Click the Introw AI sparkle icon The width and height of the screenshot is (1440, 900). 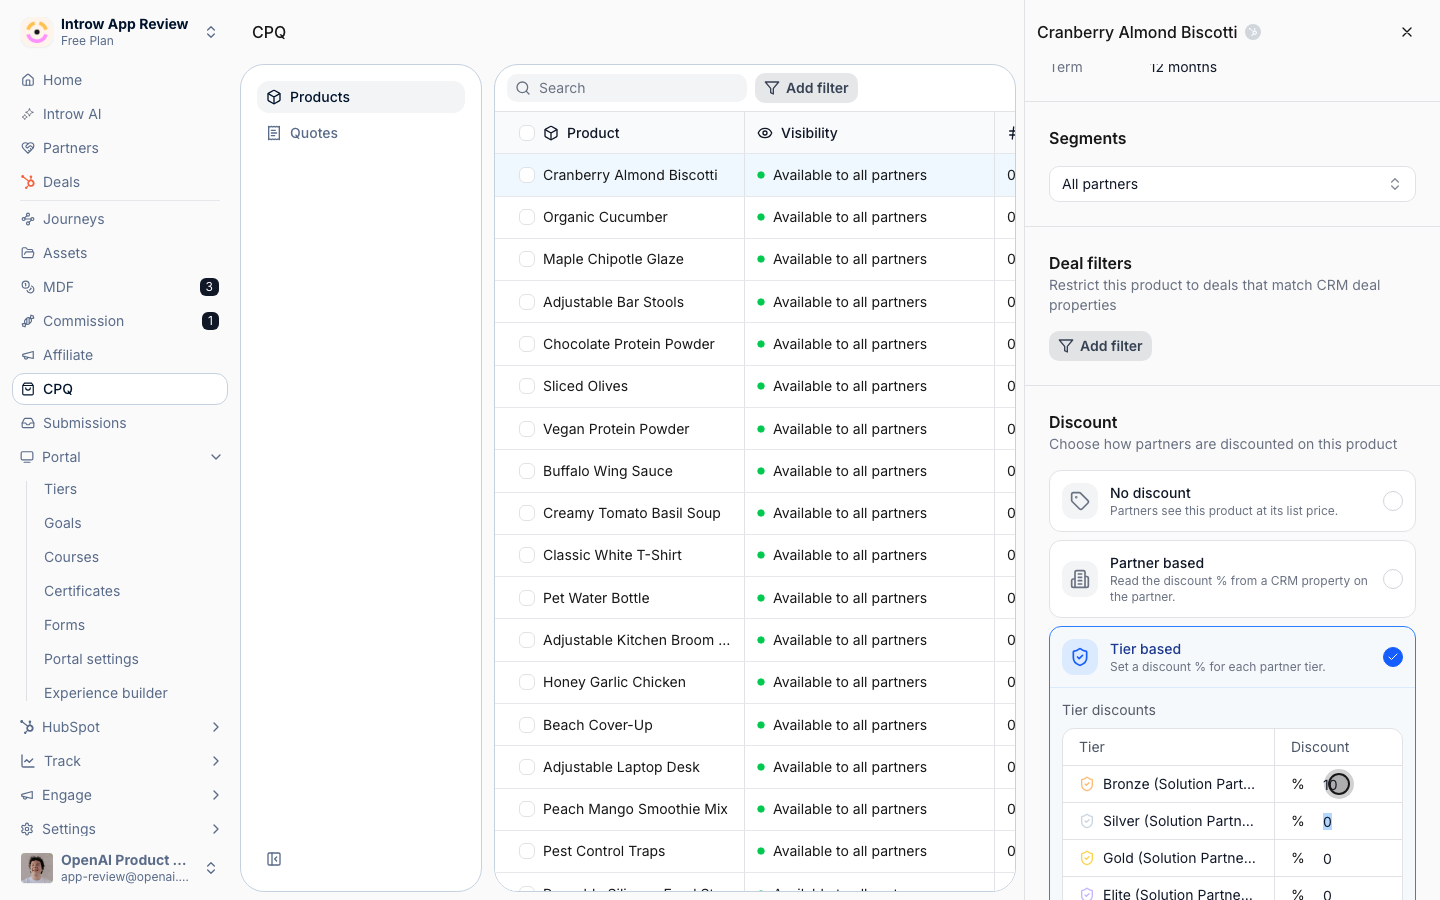point(28,114)
